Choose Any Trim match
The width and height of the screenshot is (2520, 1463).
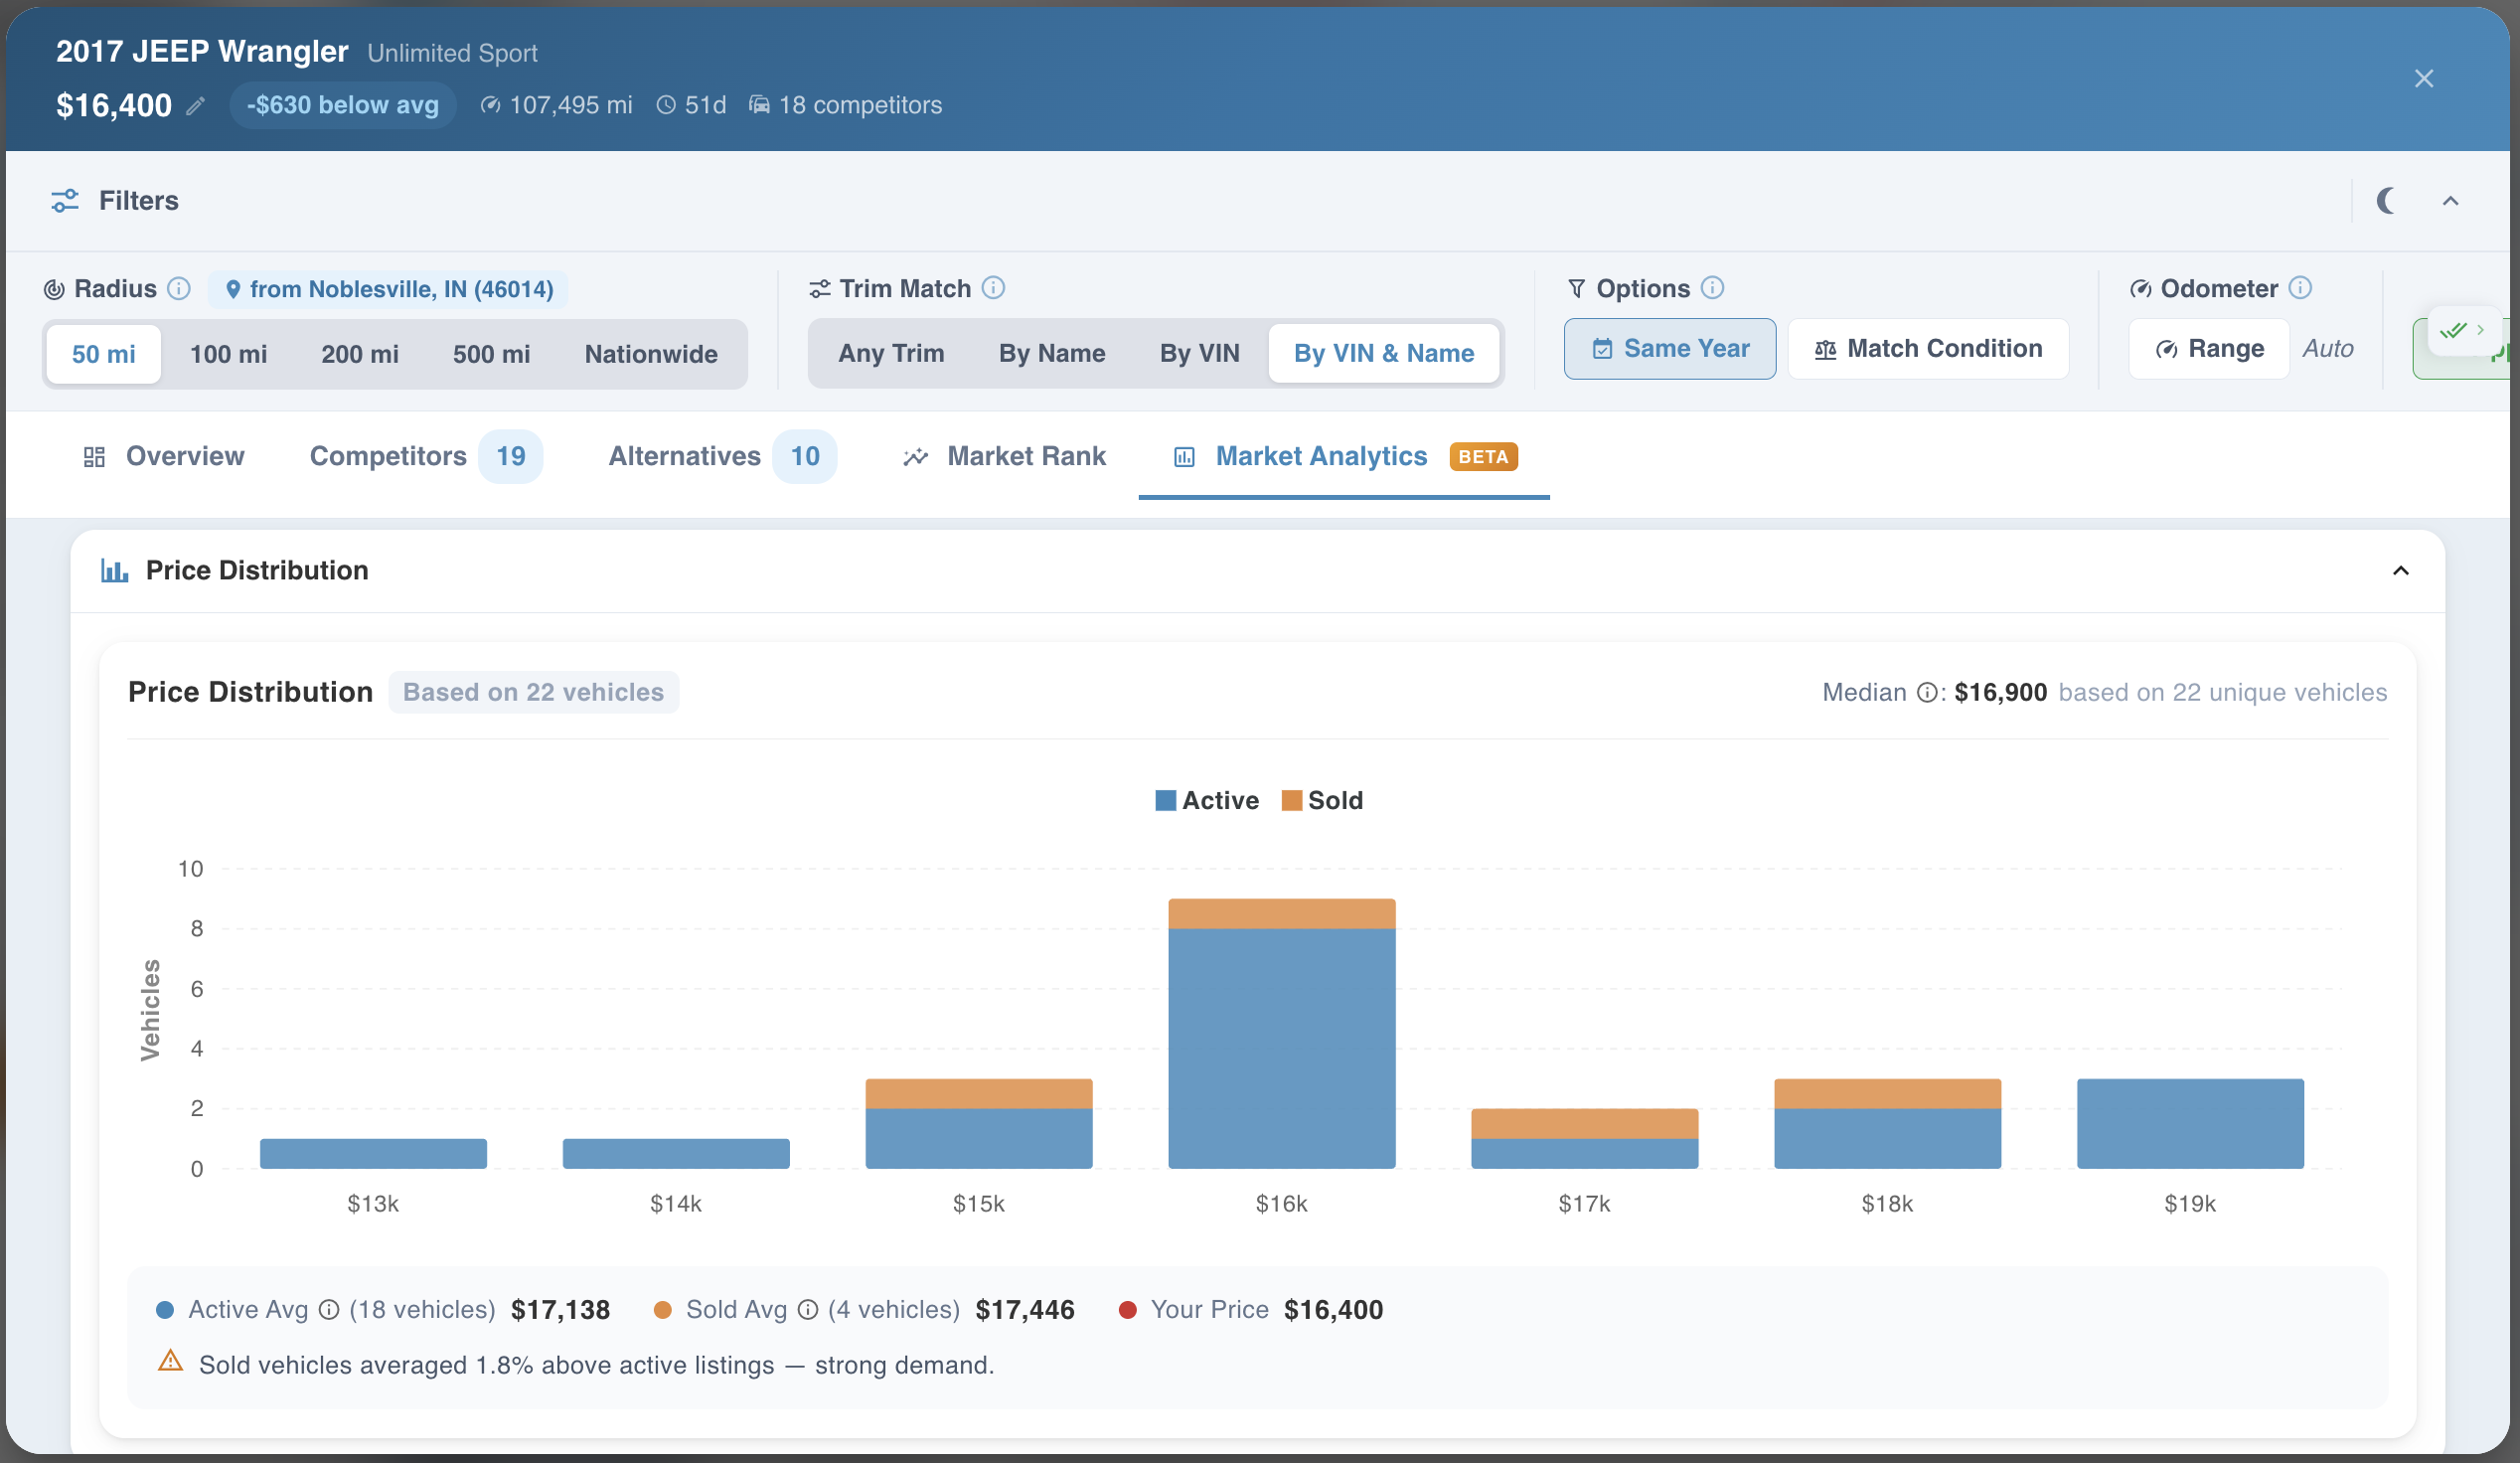click(x=891, y=353)
